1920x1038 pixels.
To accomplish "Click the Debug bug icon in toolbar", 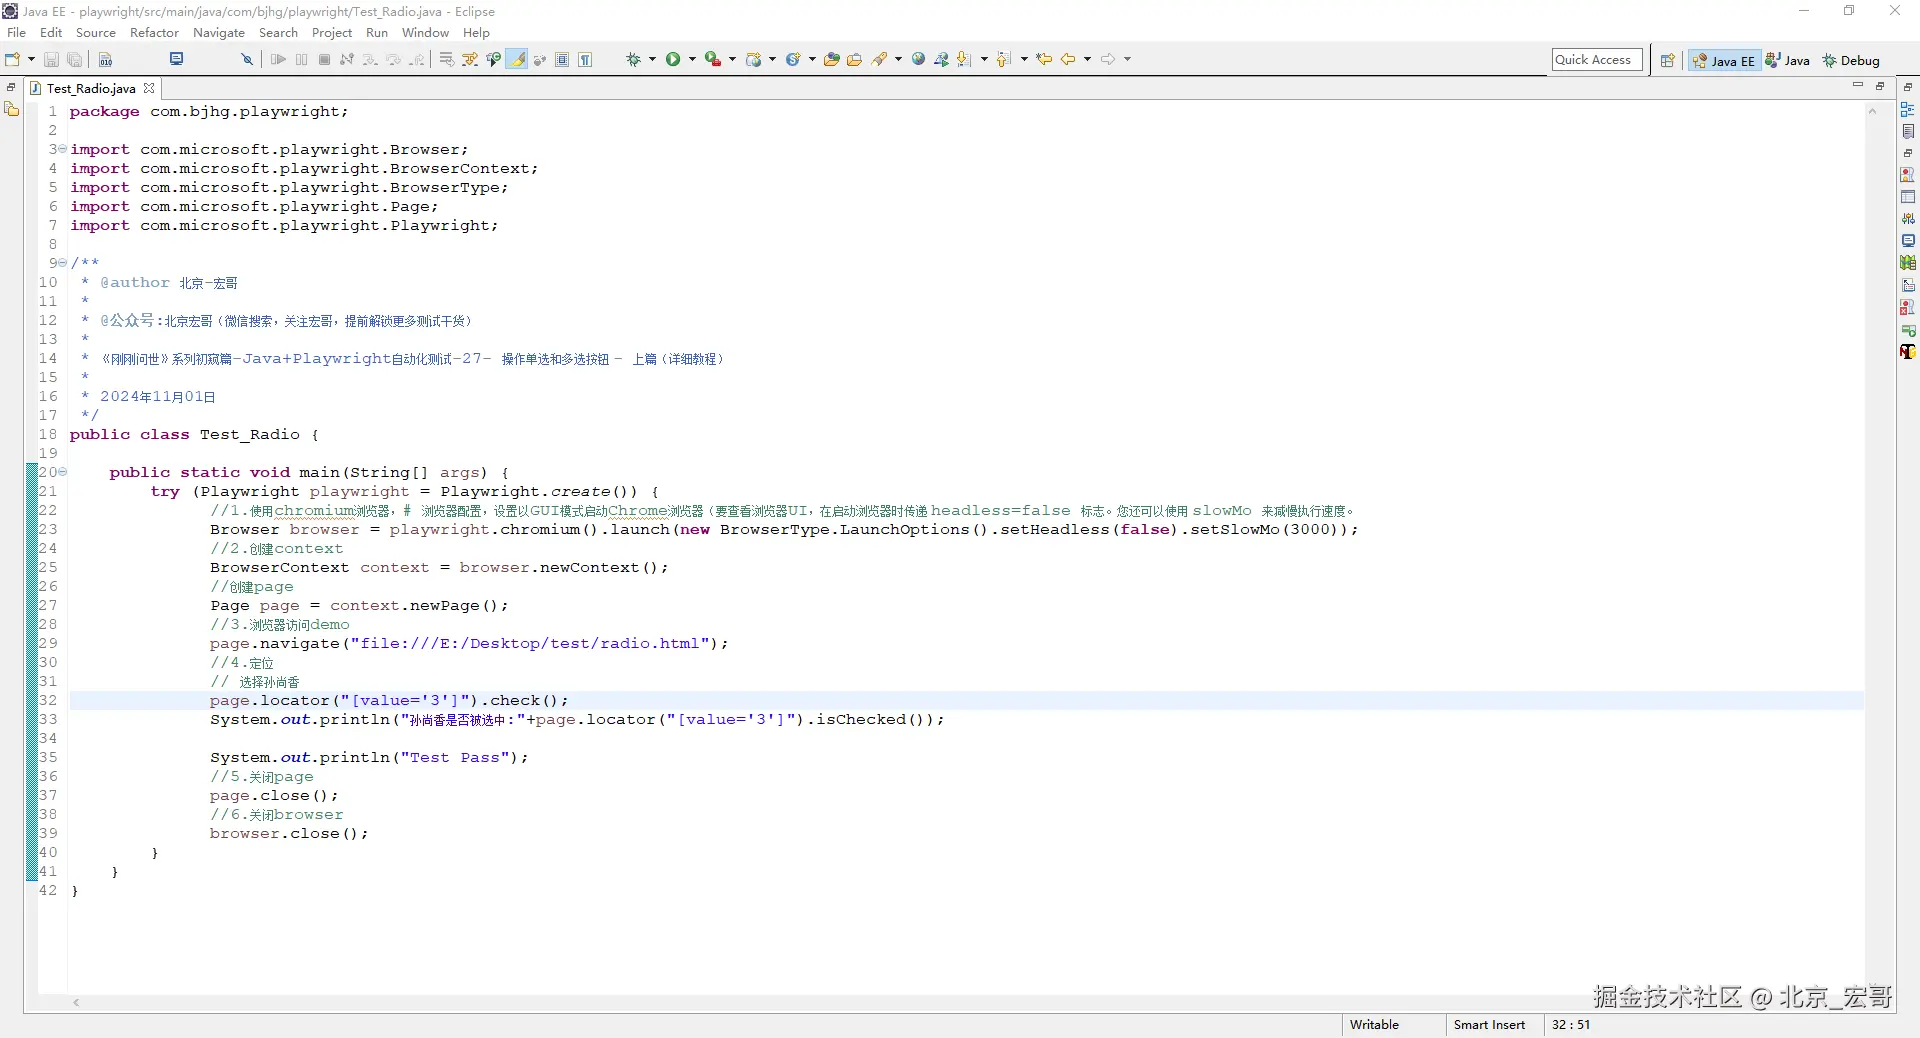I will (x=633, y=60).
